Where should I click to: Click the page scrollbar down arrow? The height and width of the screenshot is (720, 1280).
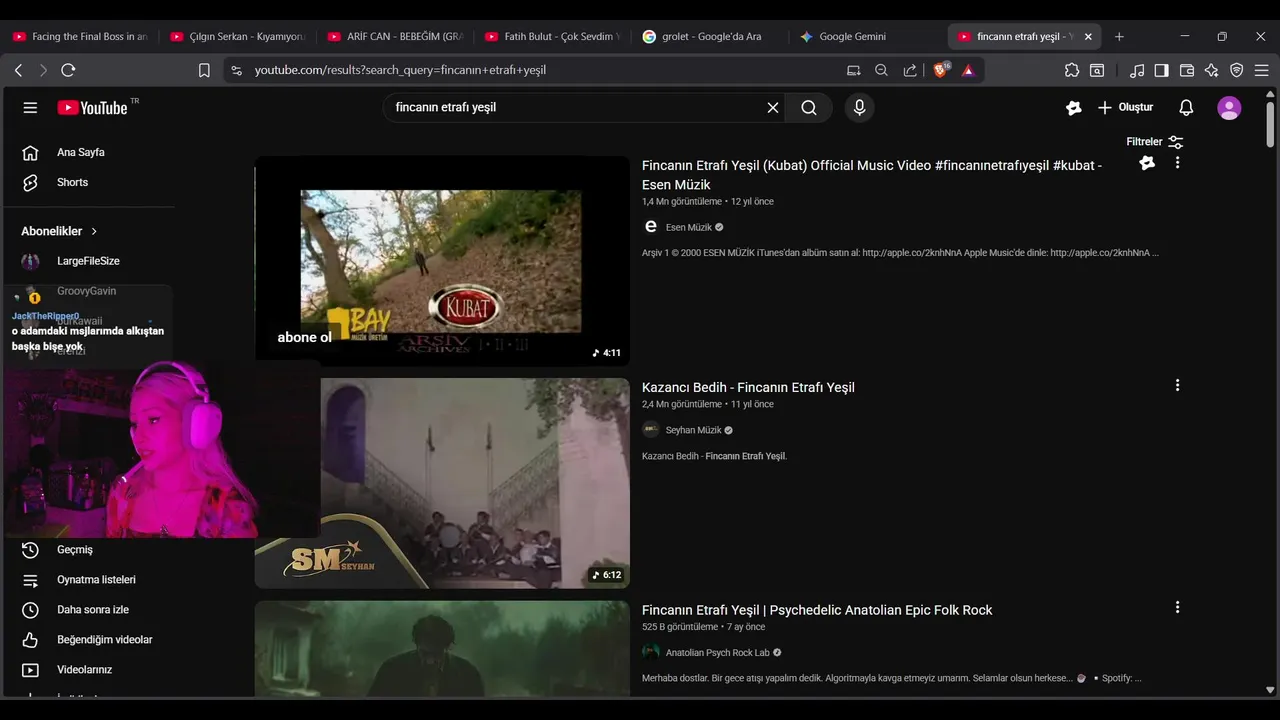coord(1270,690)
